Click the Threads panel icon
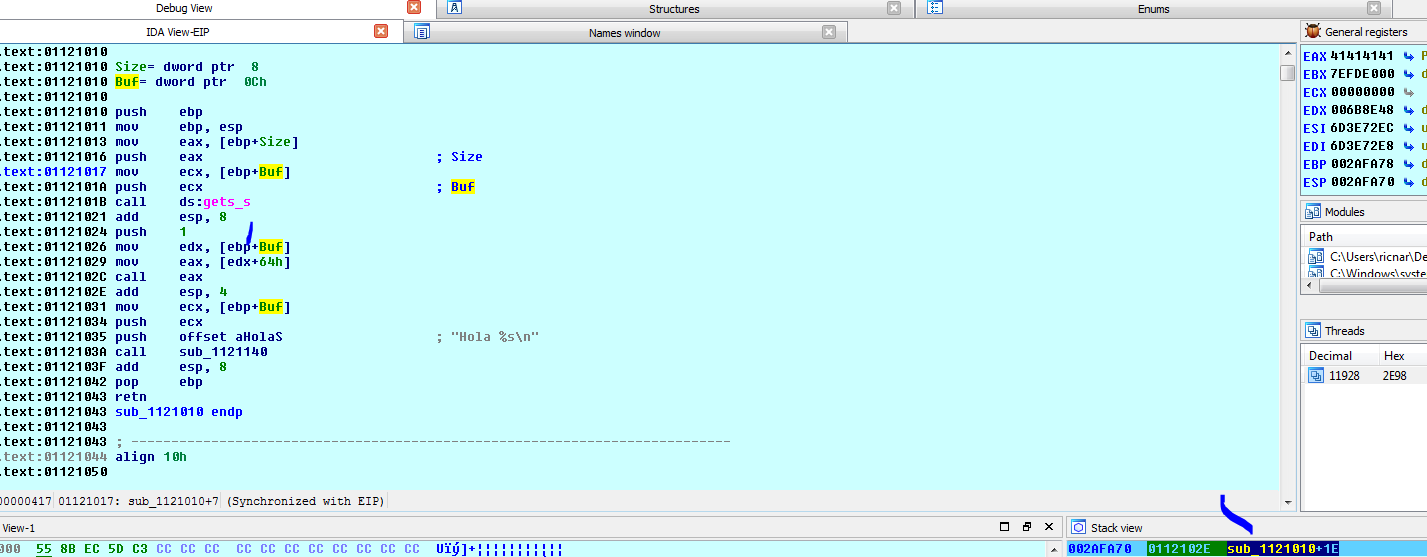The height and width of the screenshot is (557, 1427). click(x=1313, y=331)
